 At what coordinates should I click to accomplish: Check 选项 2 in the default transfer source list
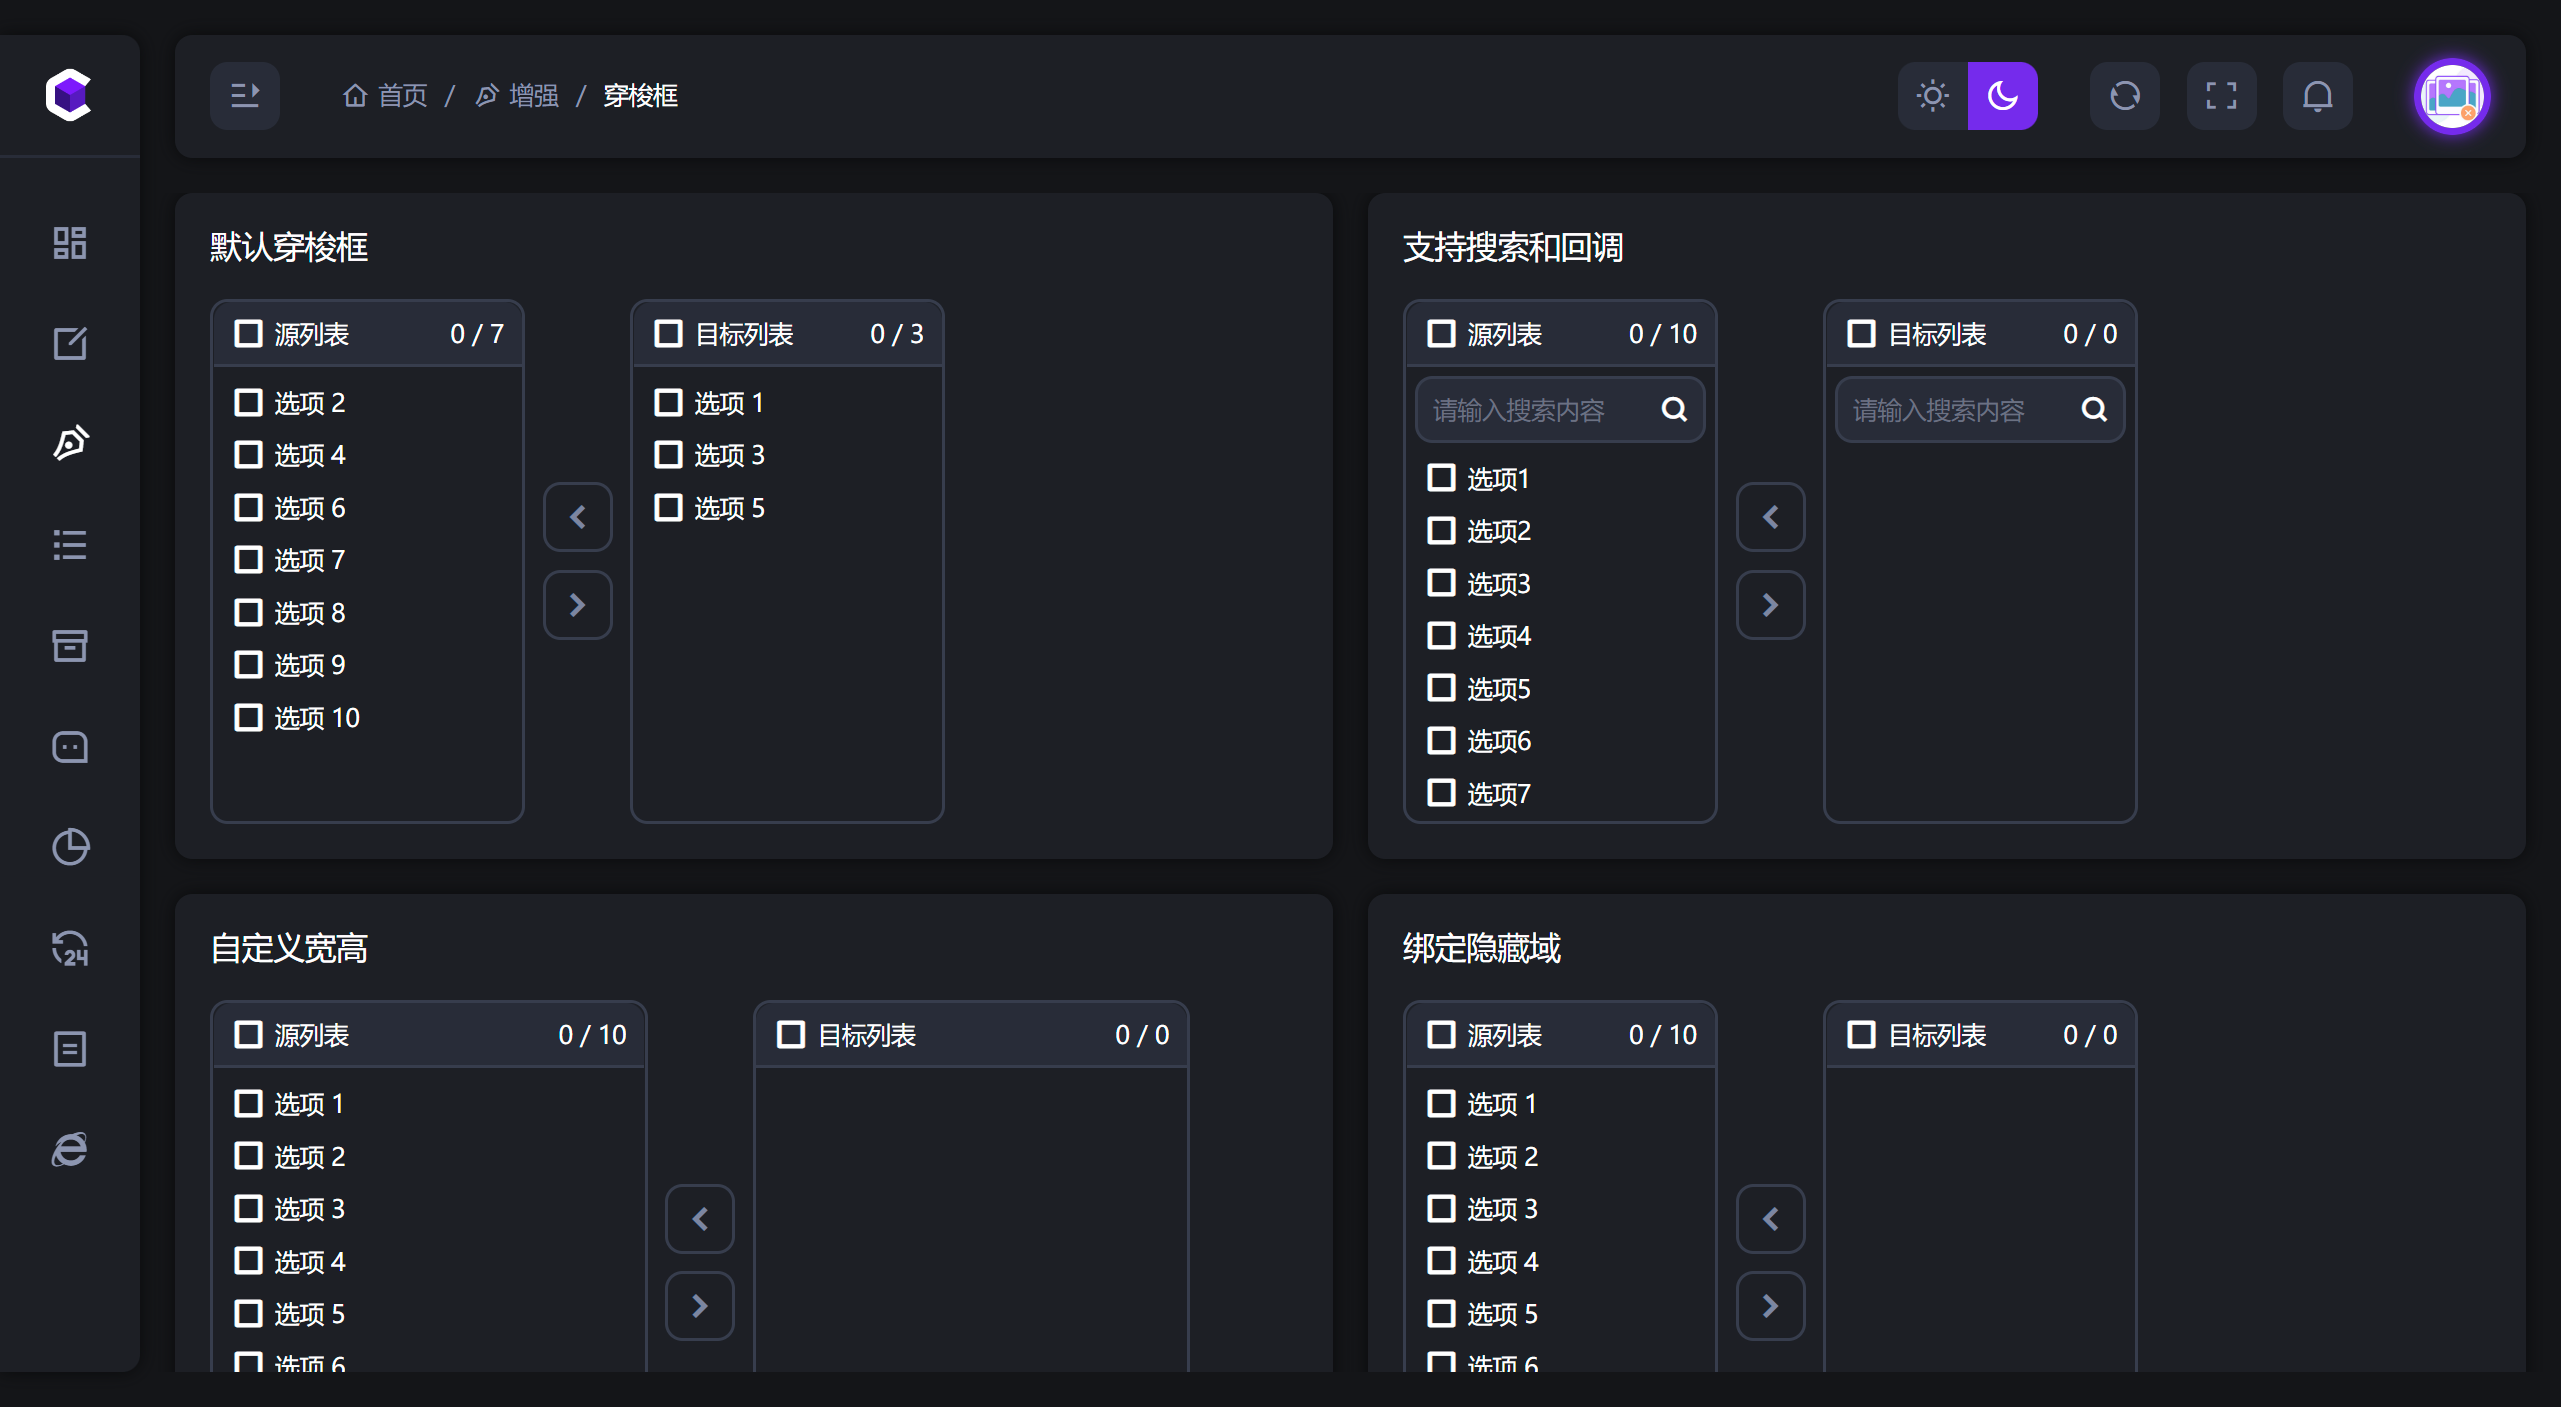coord(249,402)
